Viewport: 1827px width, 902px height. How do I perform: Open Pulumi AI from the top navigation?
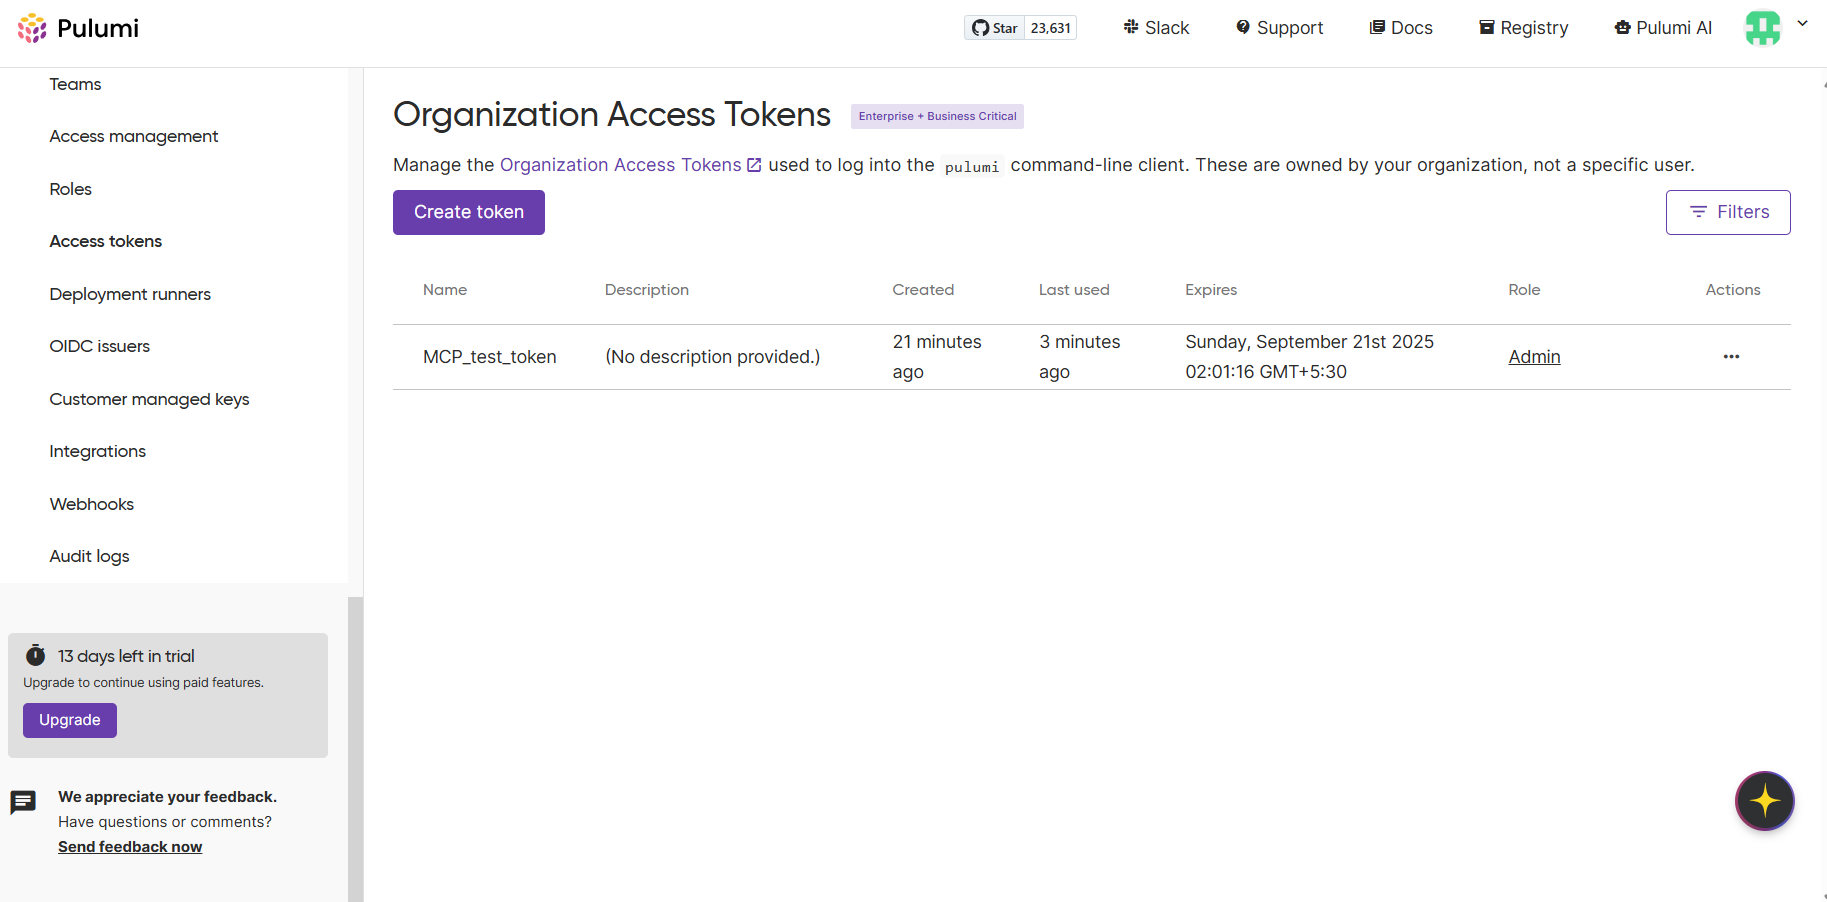coord(1663,28)
